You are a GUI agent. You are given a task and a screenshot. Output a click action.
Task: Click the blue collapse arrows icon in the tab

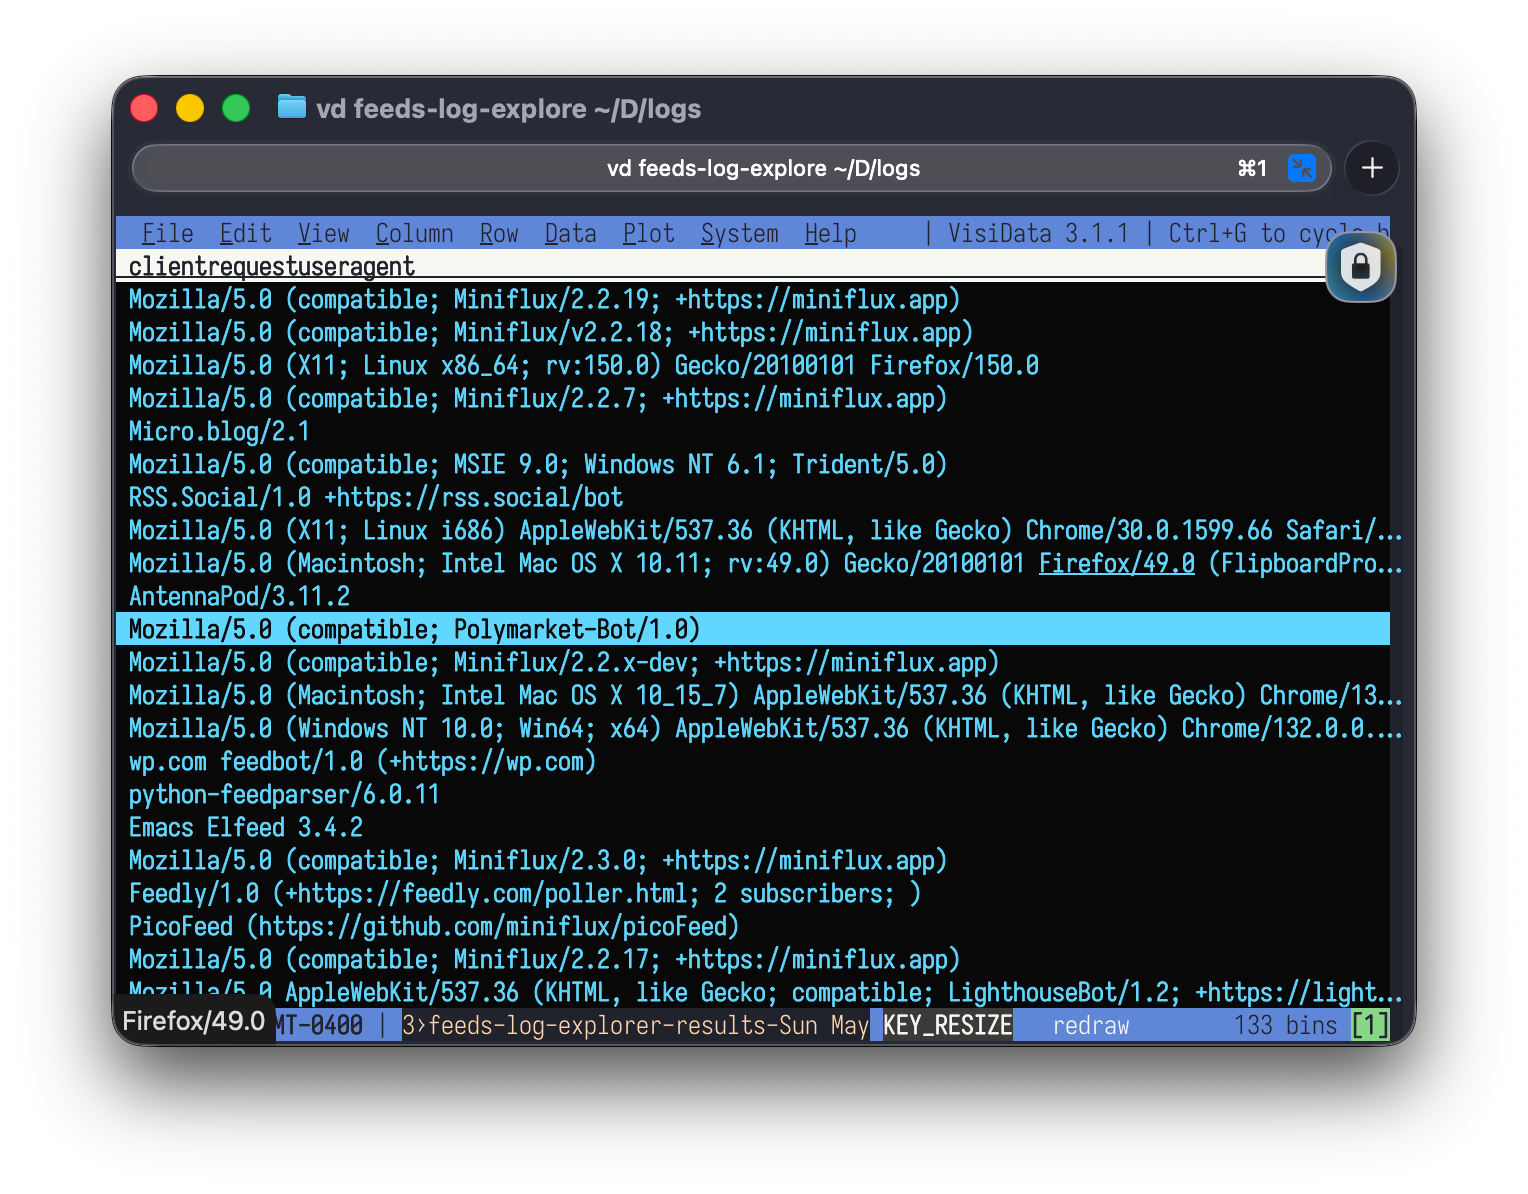(1301, 168)
